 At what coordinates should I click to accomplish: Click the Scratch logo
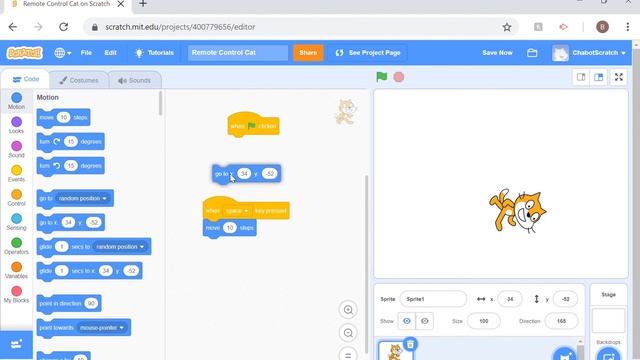point(24,53)
